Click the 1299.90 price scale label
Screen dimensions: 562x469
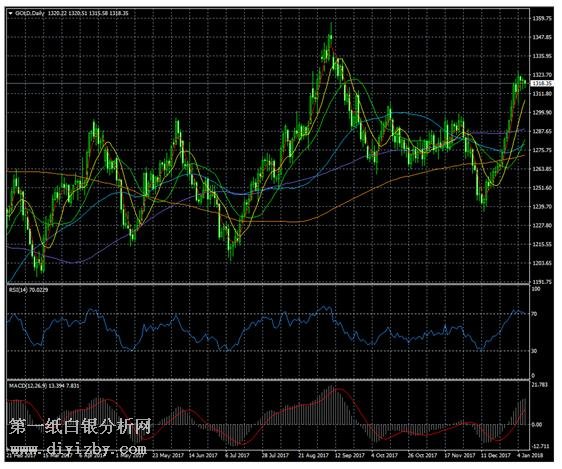(542, 113)
